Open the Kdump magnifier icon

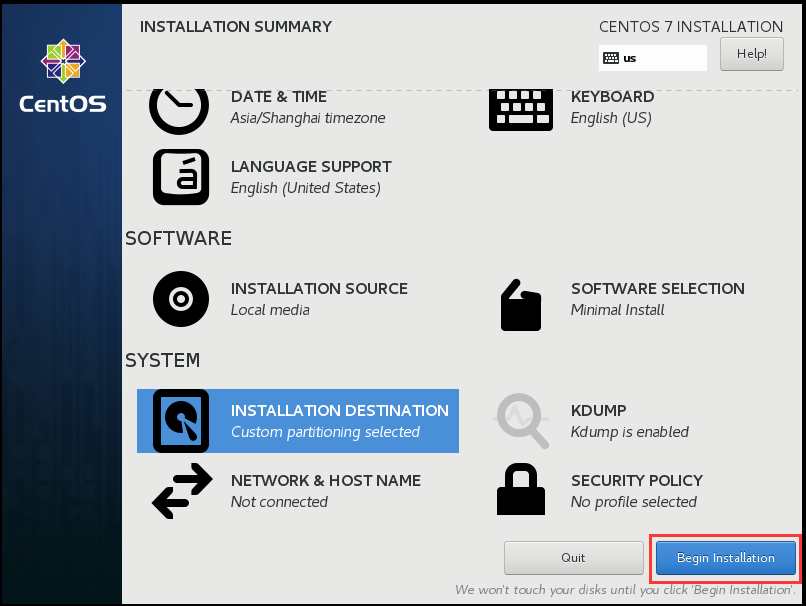click(521, 421)
